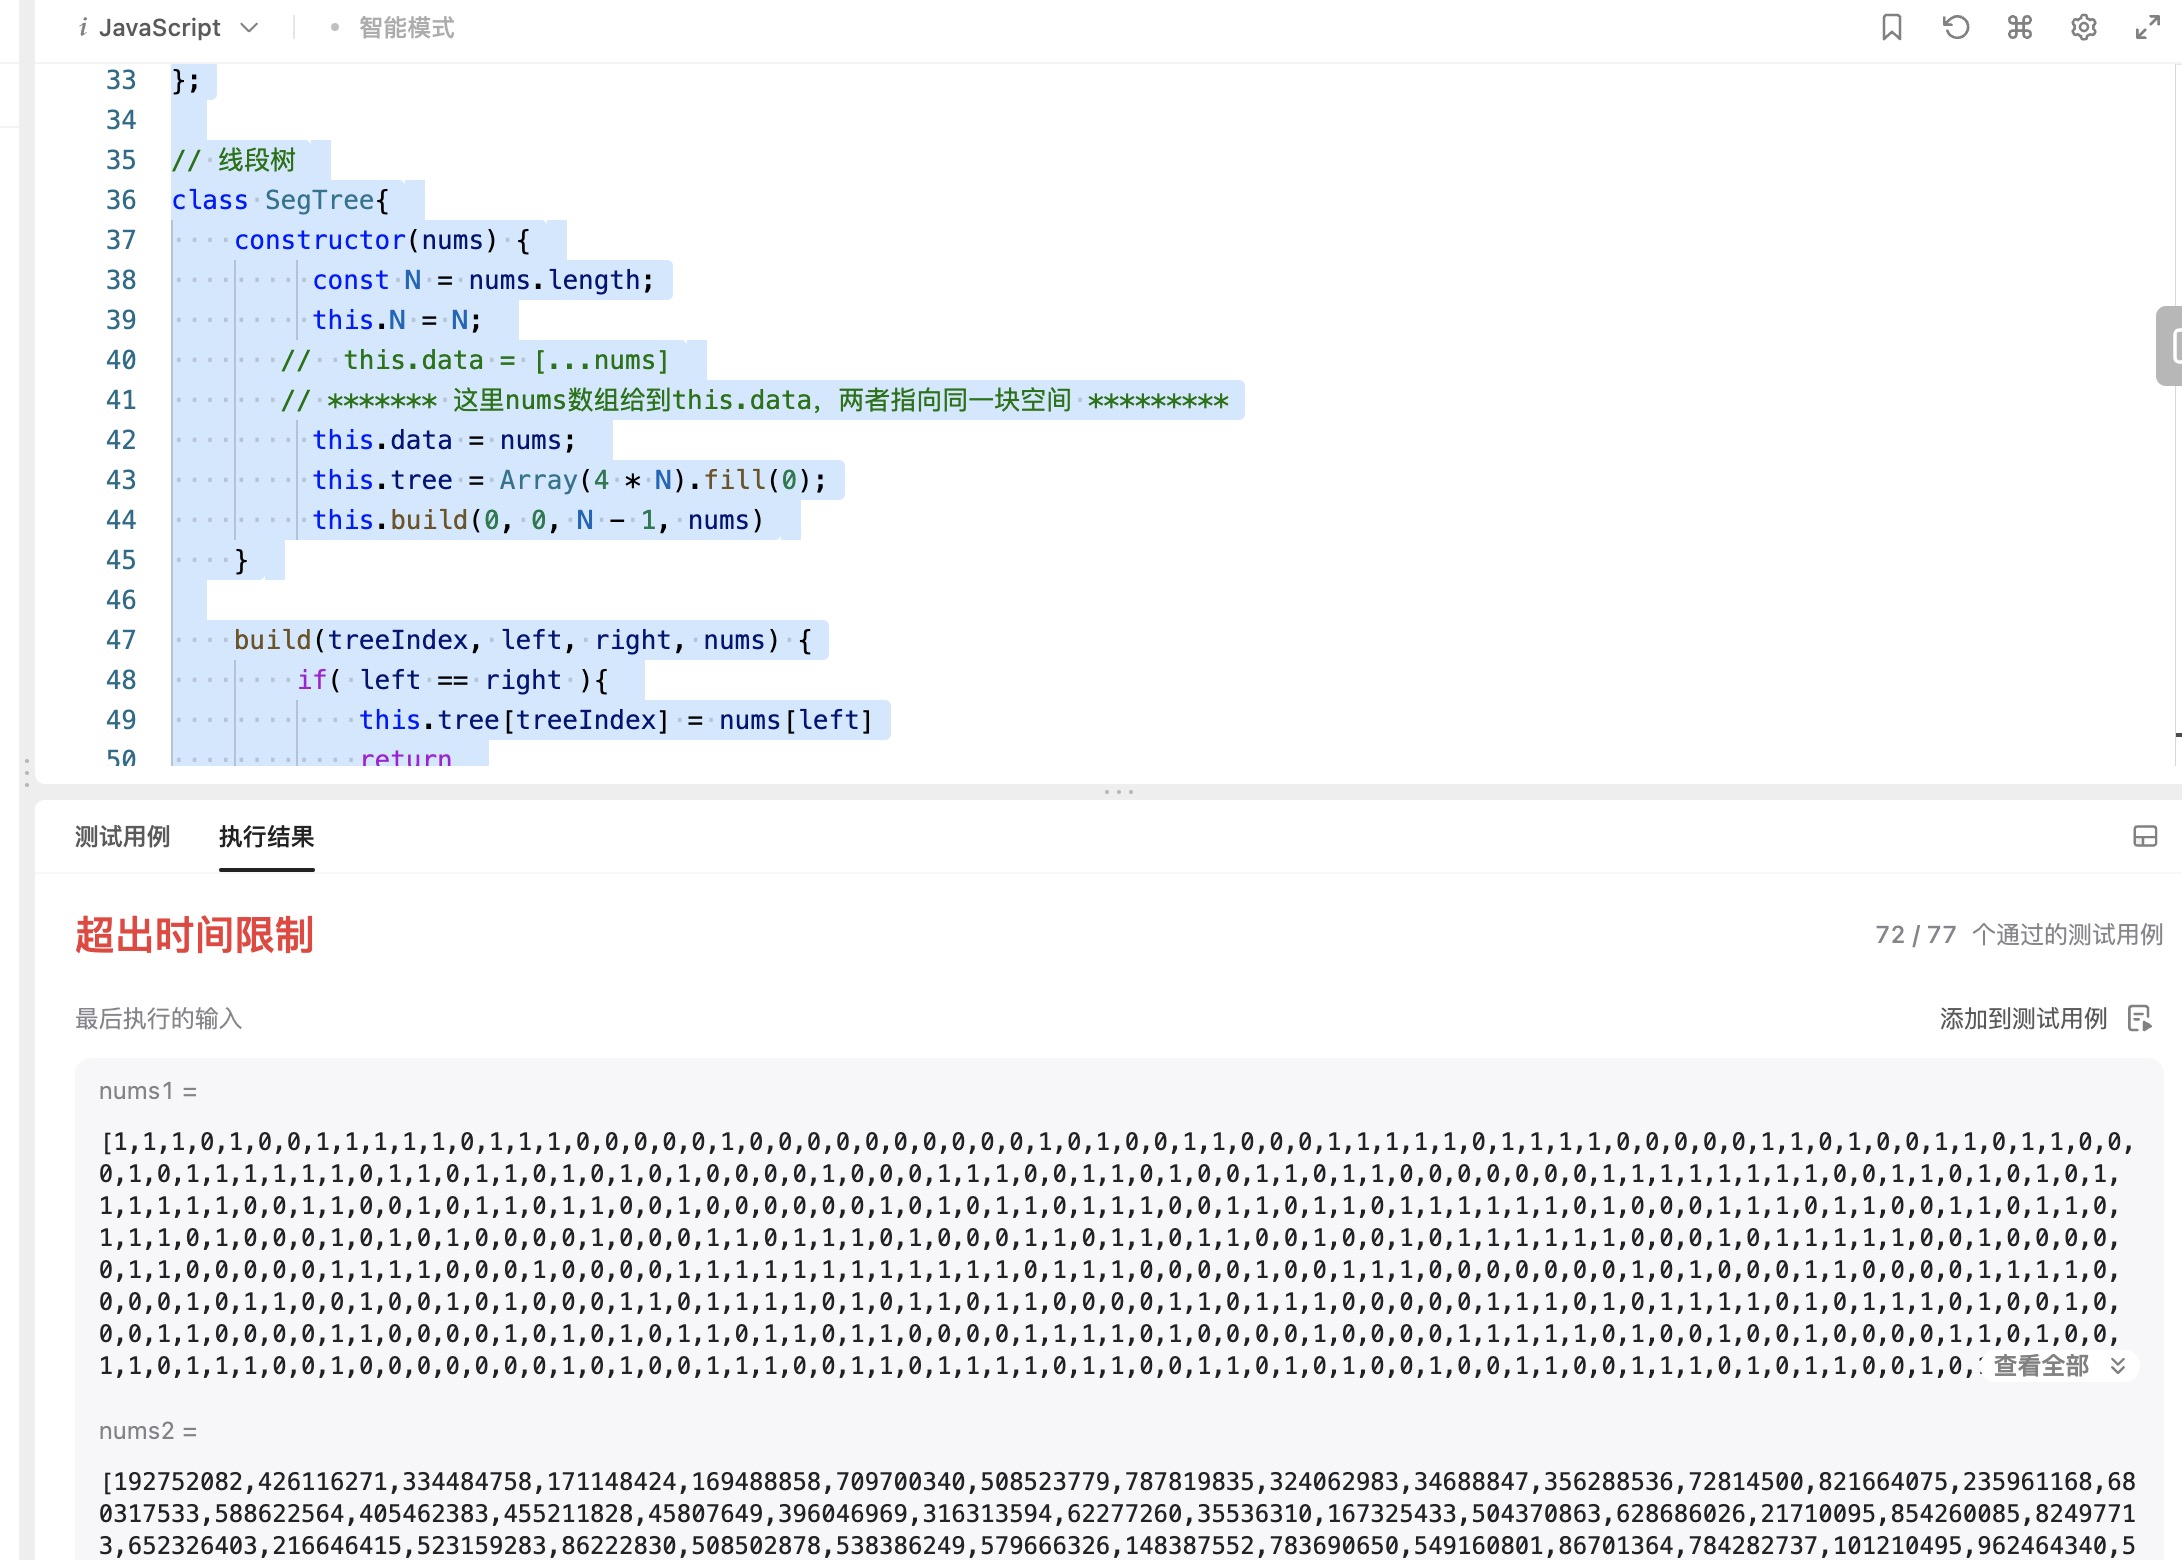Open keyboard shortcuts command icon
2182x1560 pixels.
[2020, 28]
